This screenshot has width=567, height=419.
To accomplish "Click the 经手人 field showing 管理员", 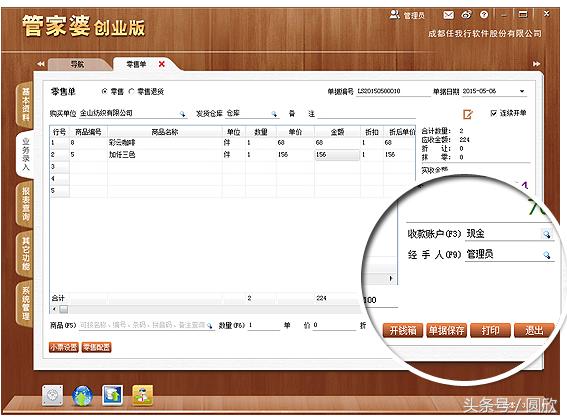I will (503, 255).
